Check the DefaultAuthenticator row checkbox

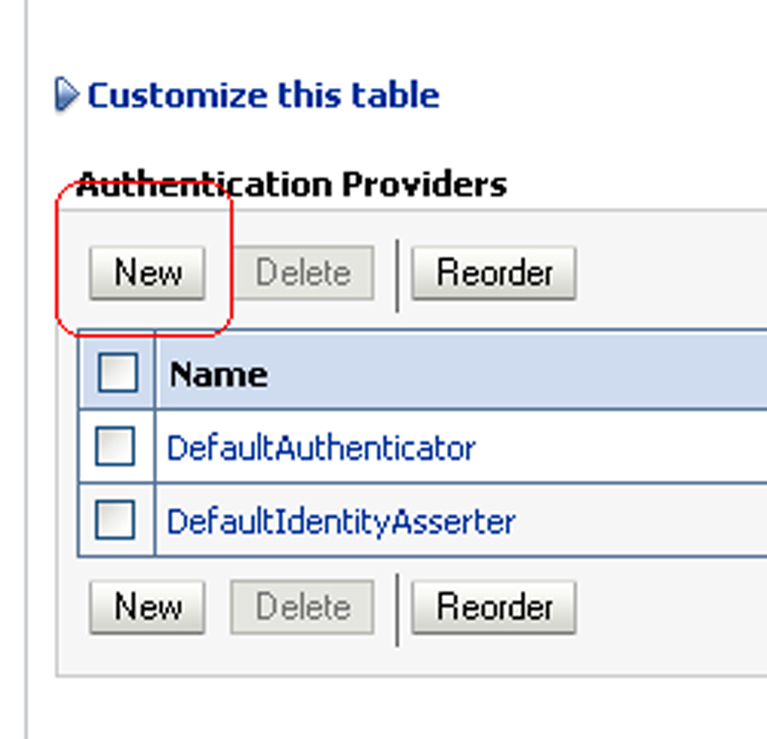point(115,446)
